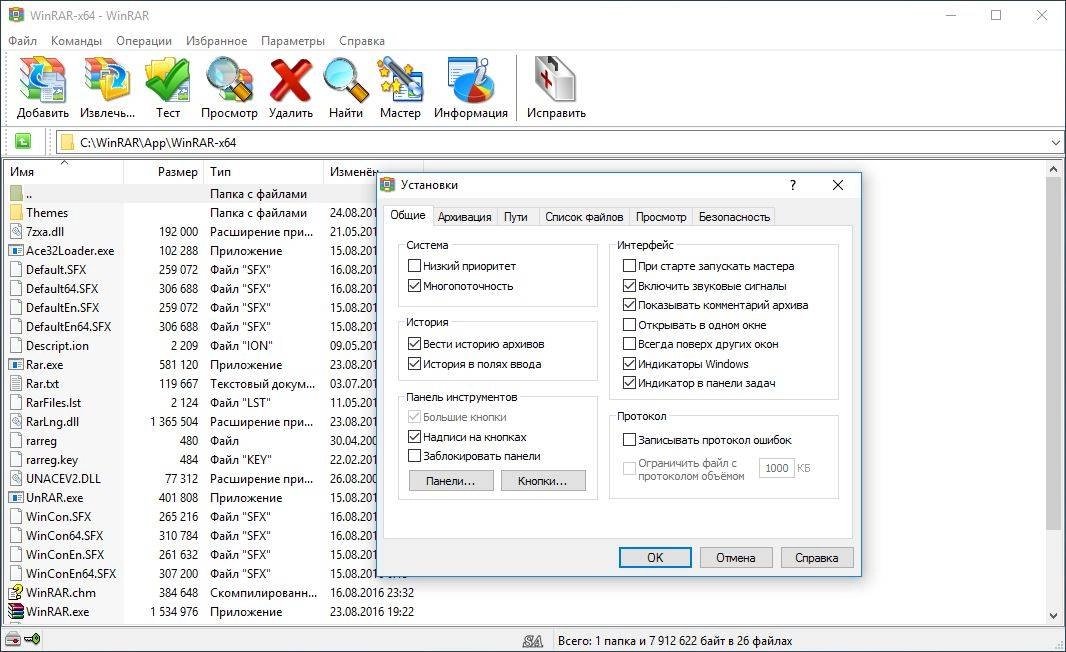Click the Панели... button
Viewport: 1066px width, 652px height.
(x=450, y=481)
